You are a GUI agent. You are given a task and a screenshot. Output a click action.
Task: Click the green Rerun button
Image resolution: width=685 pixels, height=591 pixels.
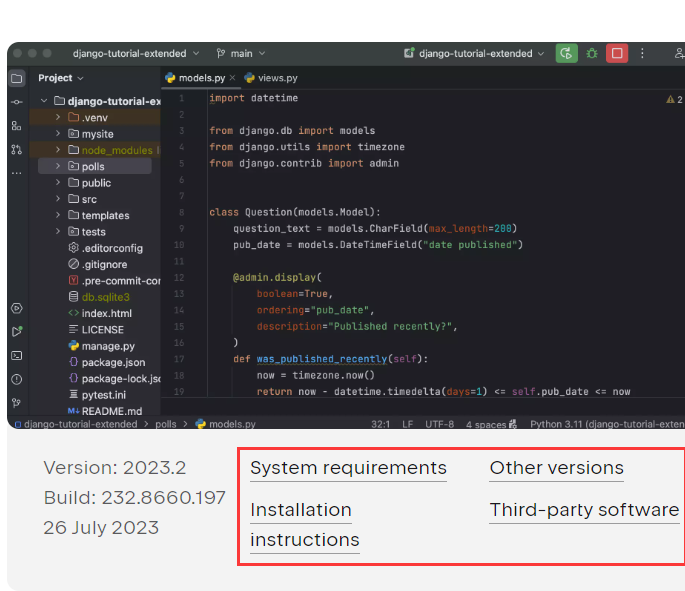click(x=567, y=53)
